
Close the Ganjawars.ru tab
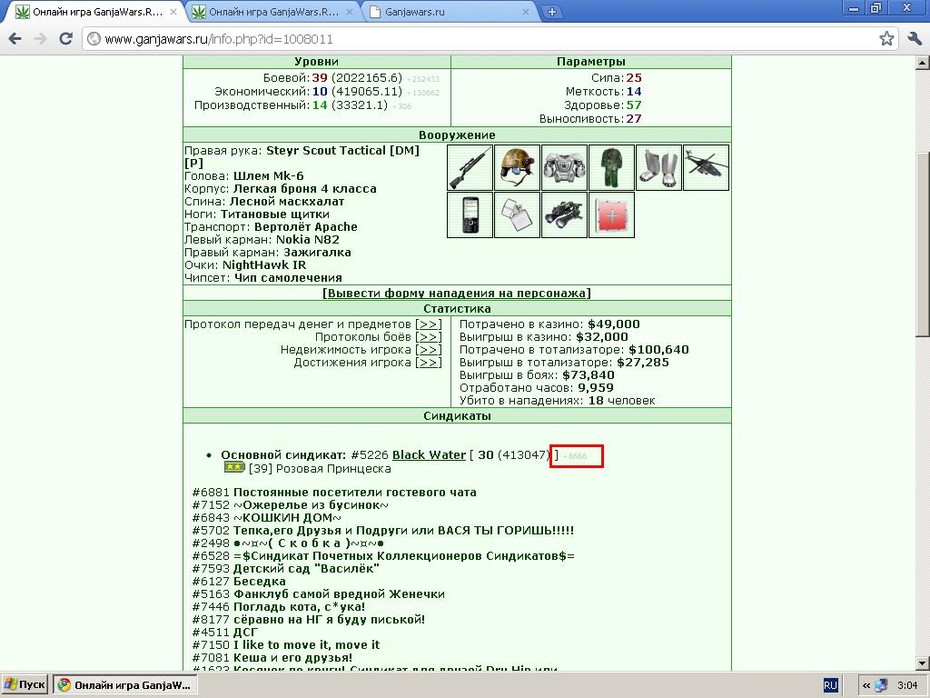click(525, 12)
